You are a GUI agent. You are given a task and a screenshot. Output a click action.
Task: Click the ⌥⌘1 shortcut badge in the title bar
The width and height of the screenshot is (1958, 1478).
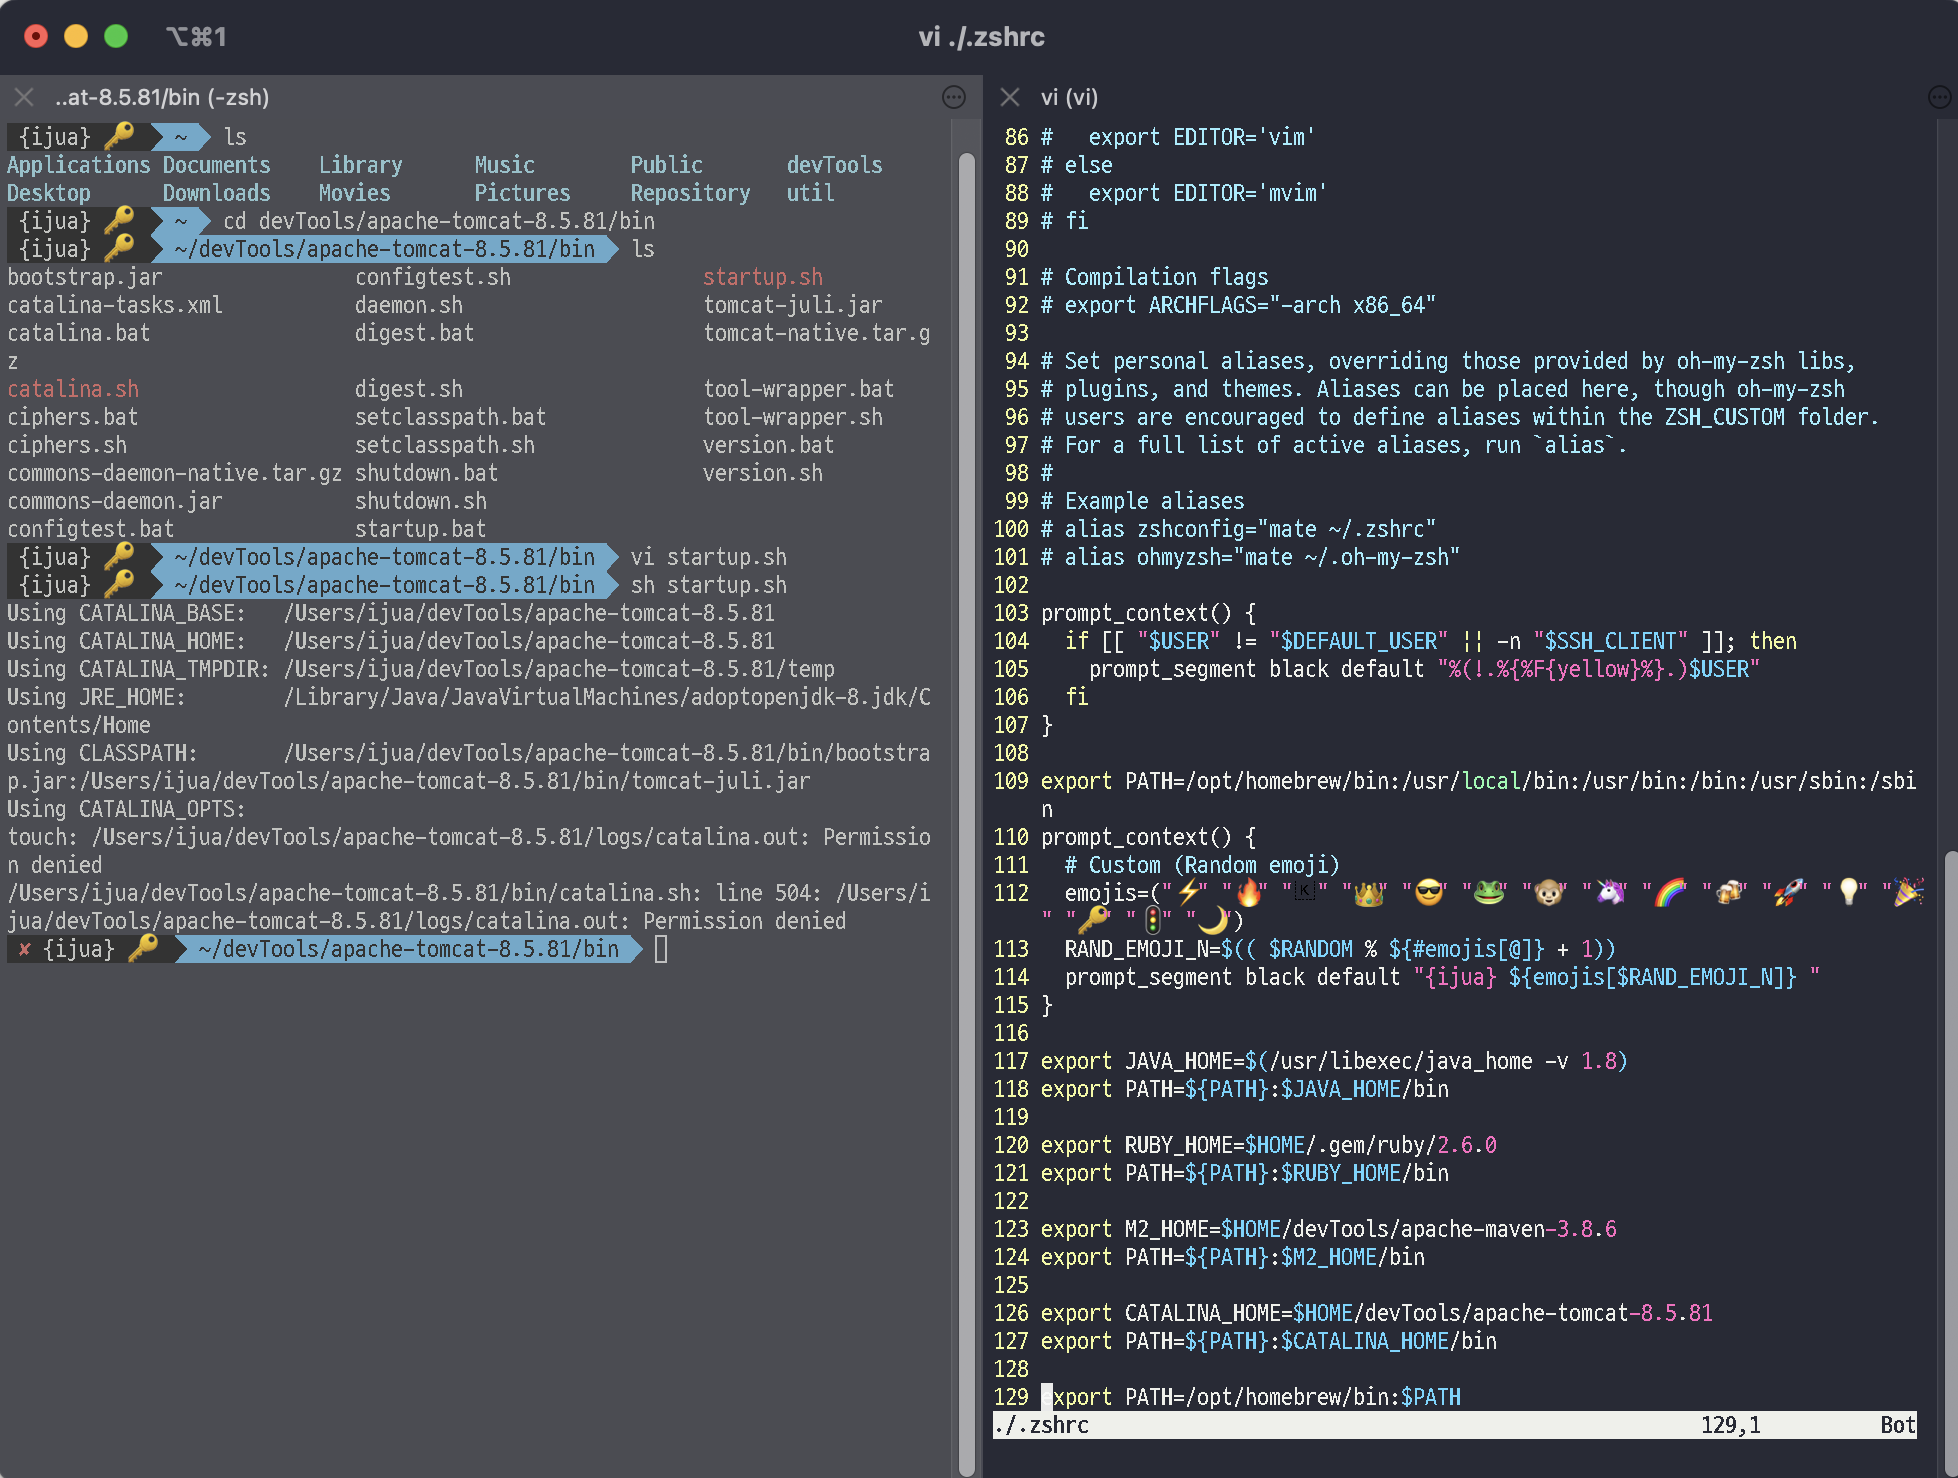pos(197,36)
